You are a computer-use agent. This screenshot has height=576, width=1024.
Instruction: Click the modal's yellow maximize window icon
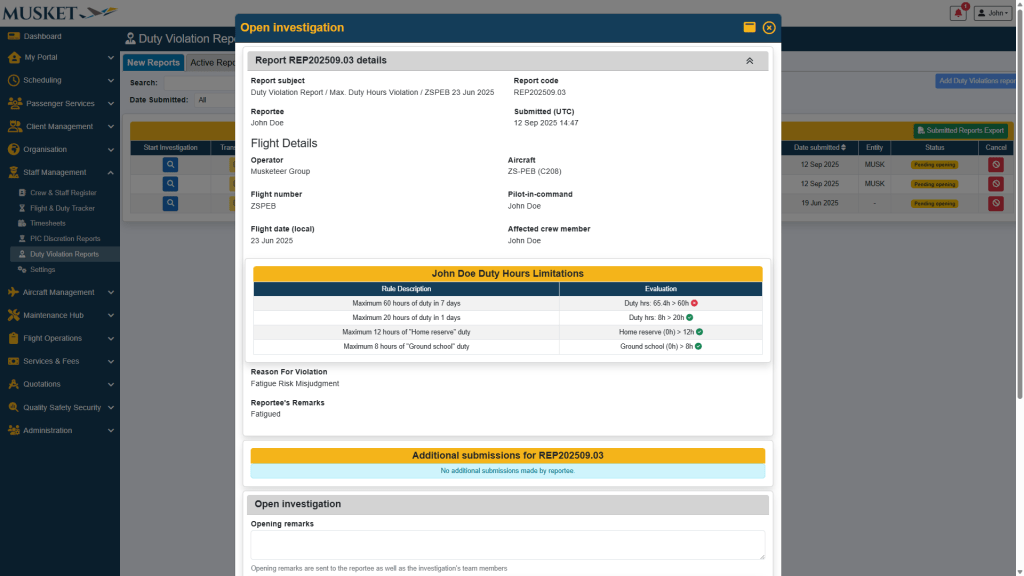(x=749, y=28)
